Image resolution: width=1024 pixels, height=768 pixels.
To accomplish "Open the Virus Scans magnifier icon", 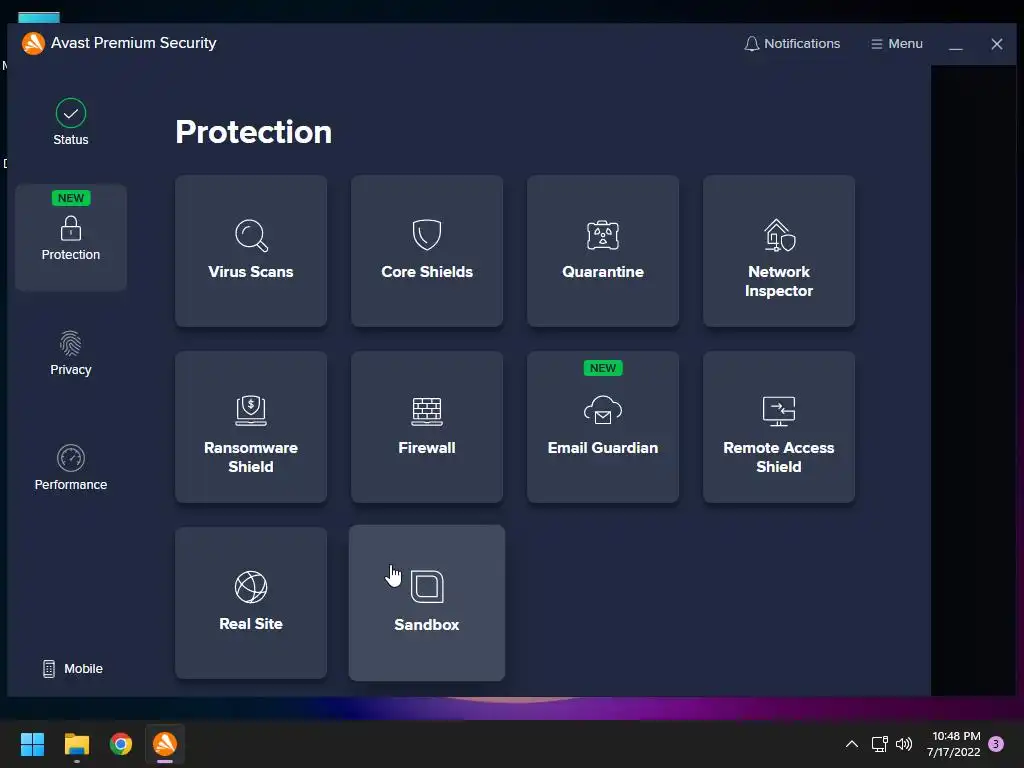I will coord(251,235).
